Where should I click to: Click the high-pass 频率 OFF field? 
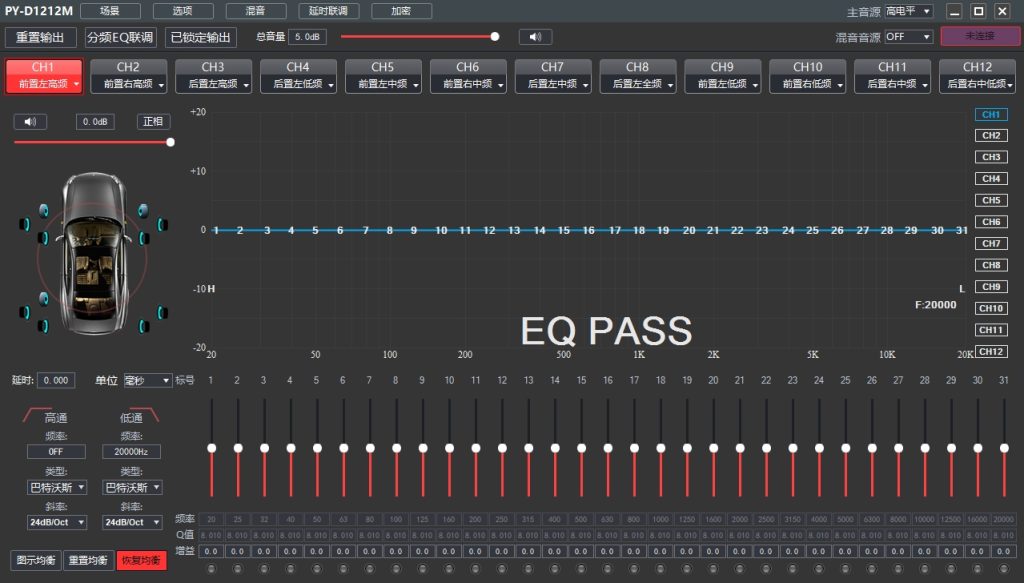point(56,451)
